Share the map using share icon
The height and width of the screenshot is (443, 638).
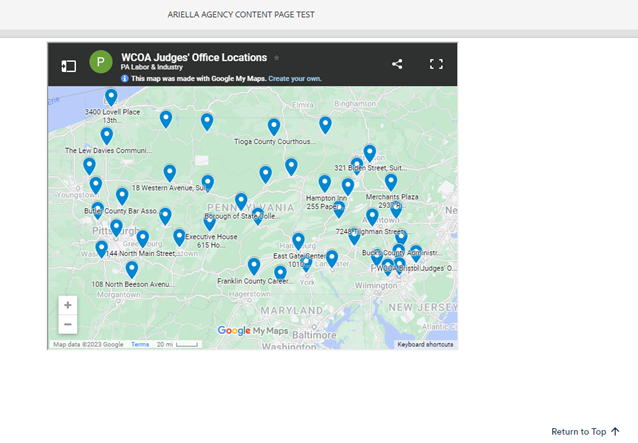[397, 64]
